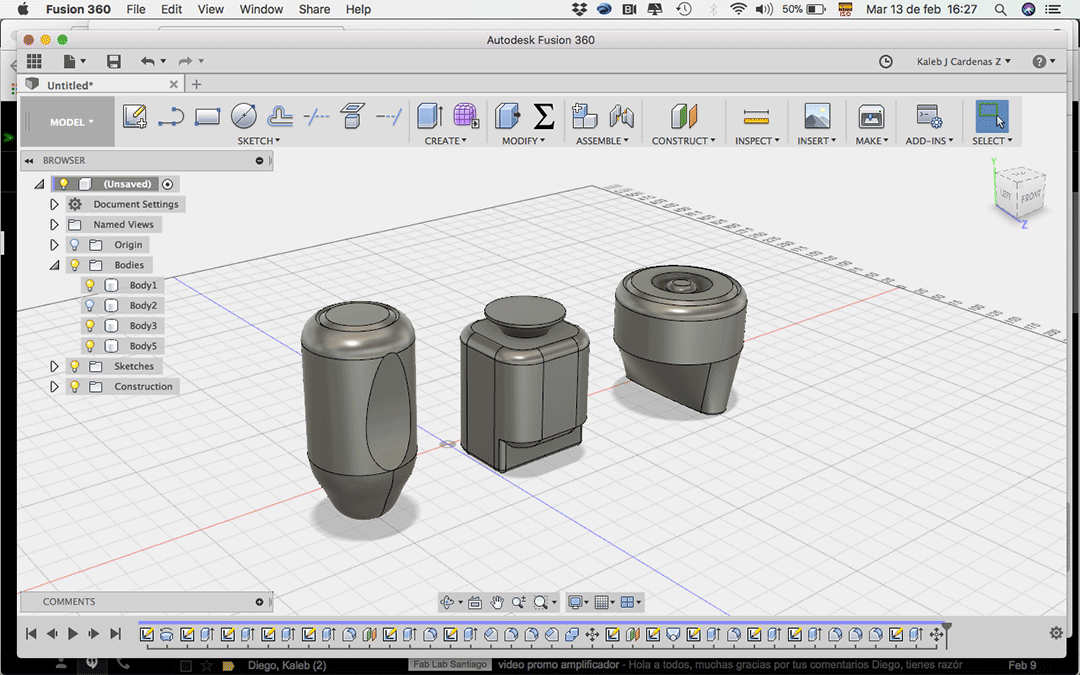
Task: Open a new tab with plus button
Action: (x=197, y=85)
